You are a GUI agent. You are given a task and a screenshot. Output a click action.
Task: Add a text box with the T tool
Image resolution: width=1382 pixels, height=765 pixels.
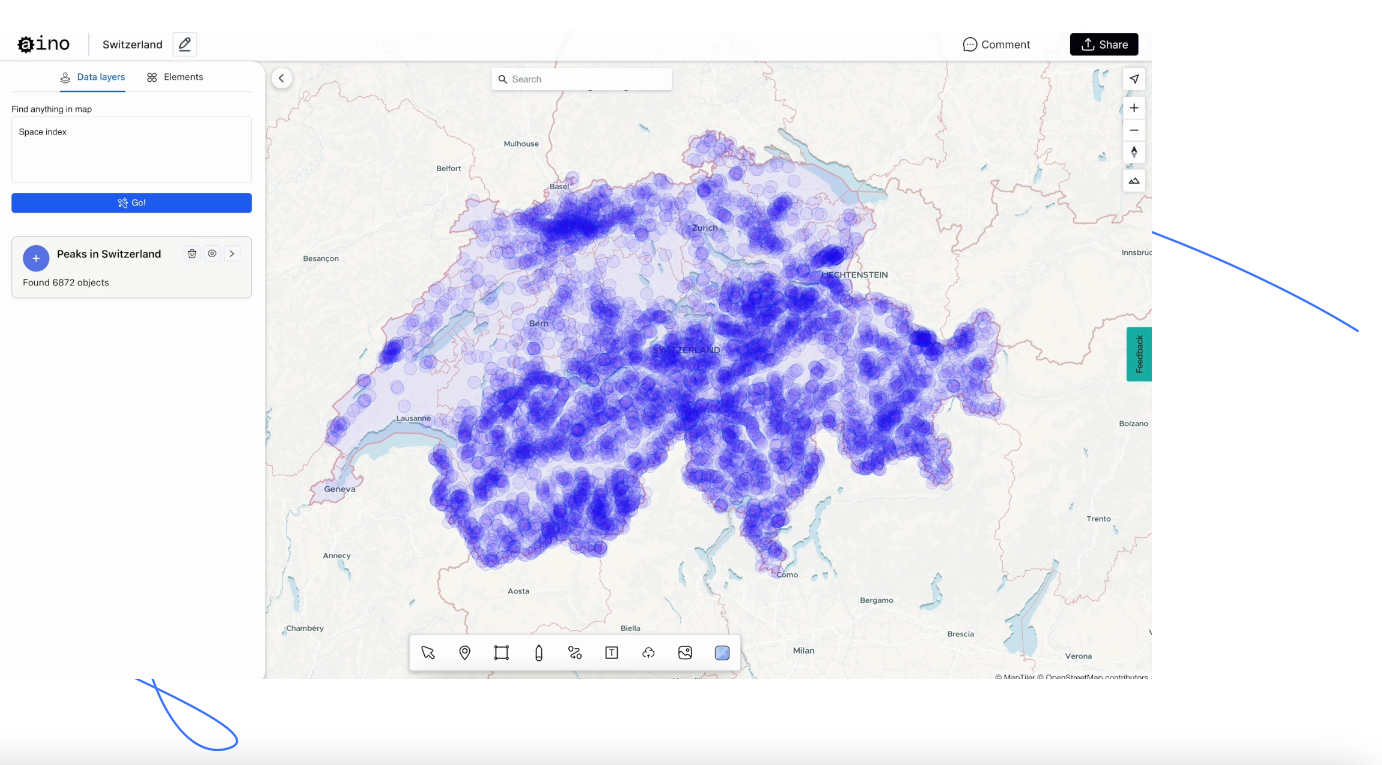pyautogui.click(x=612, y=653)
